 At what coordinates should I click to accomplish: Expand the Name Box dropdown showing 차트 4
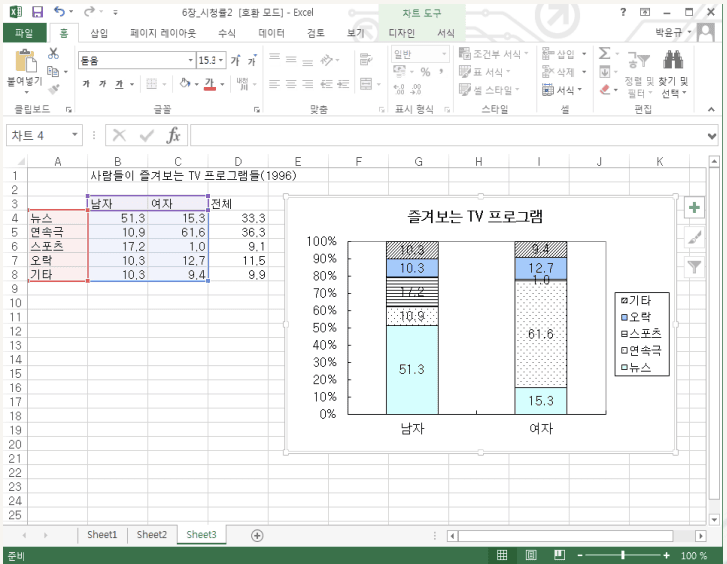tap(76, 135)
